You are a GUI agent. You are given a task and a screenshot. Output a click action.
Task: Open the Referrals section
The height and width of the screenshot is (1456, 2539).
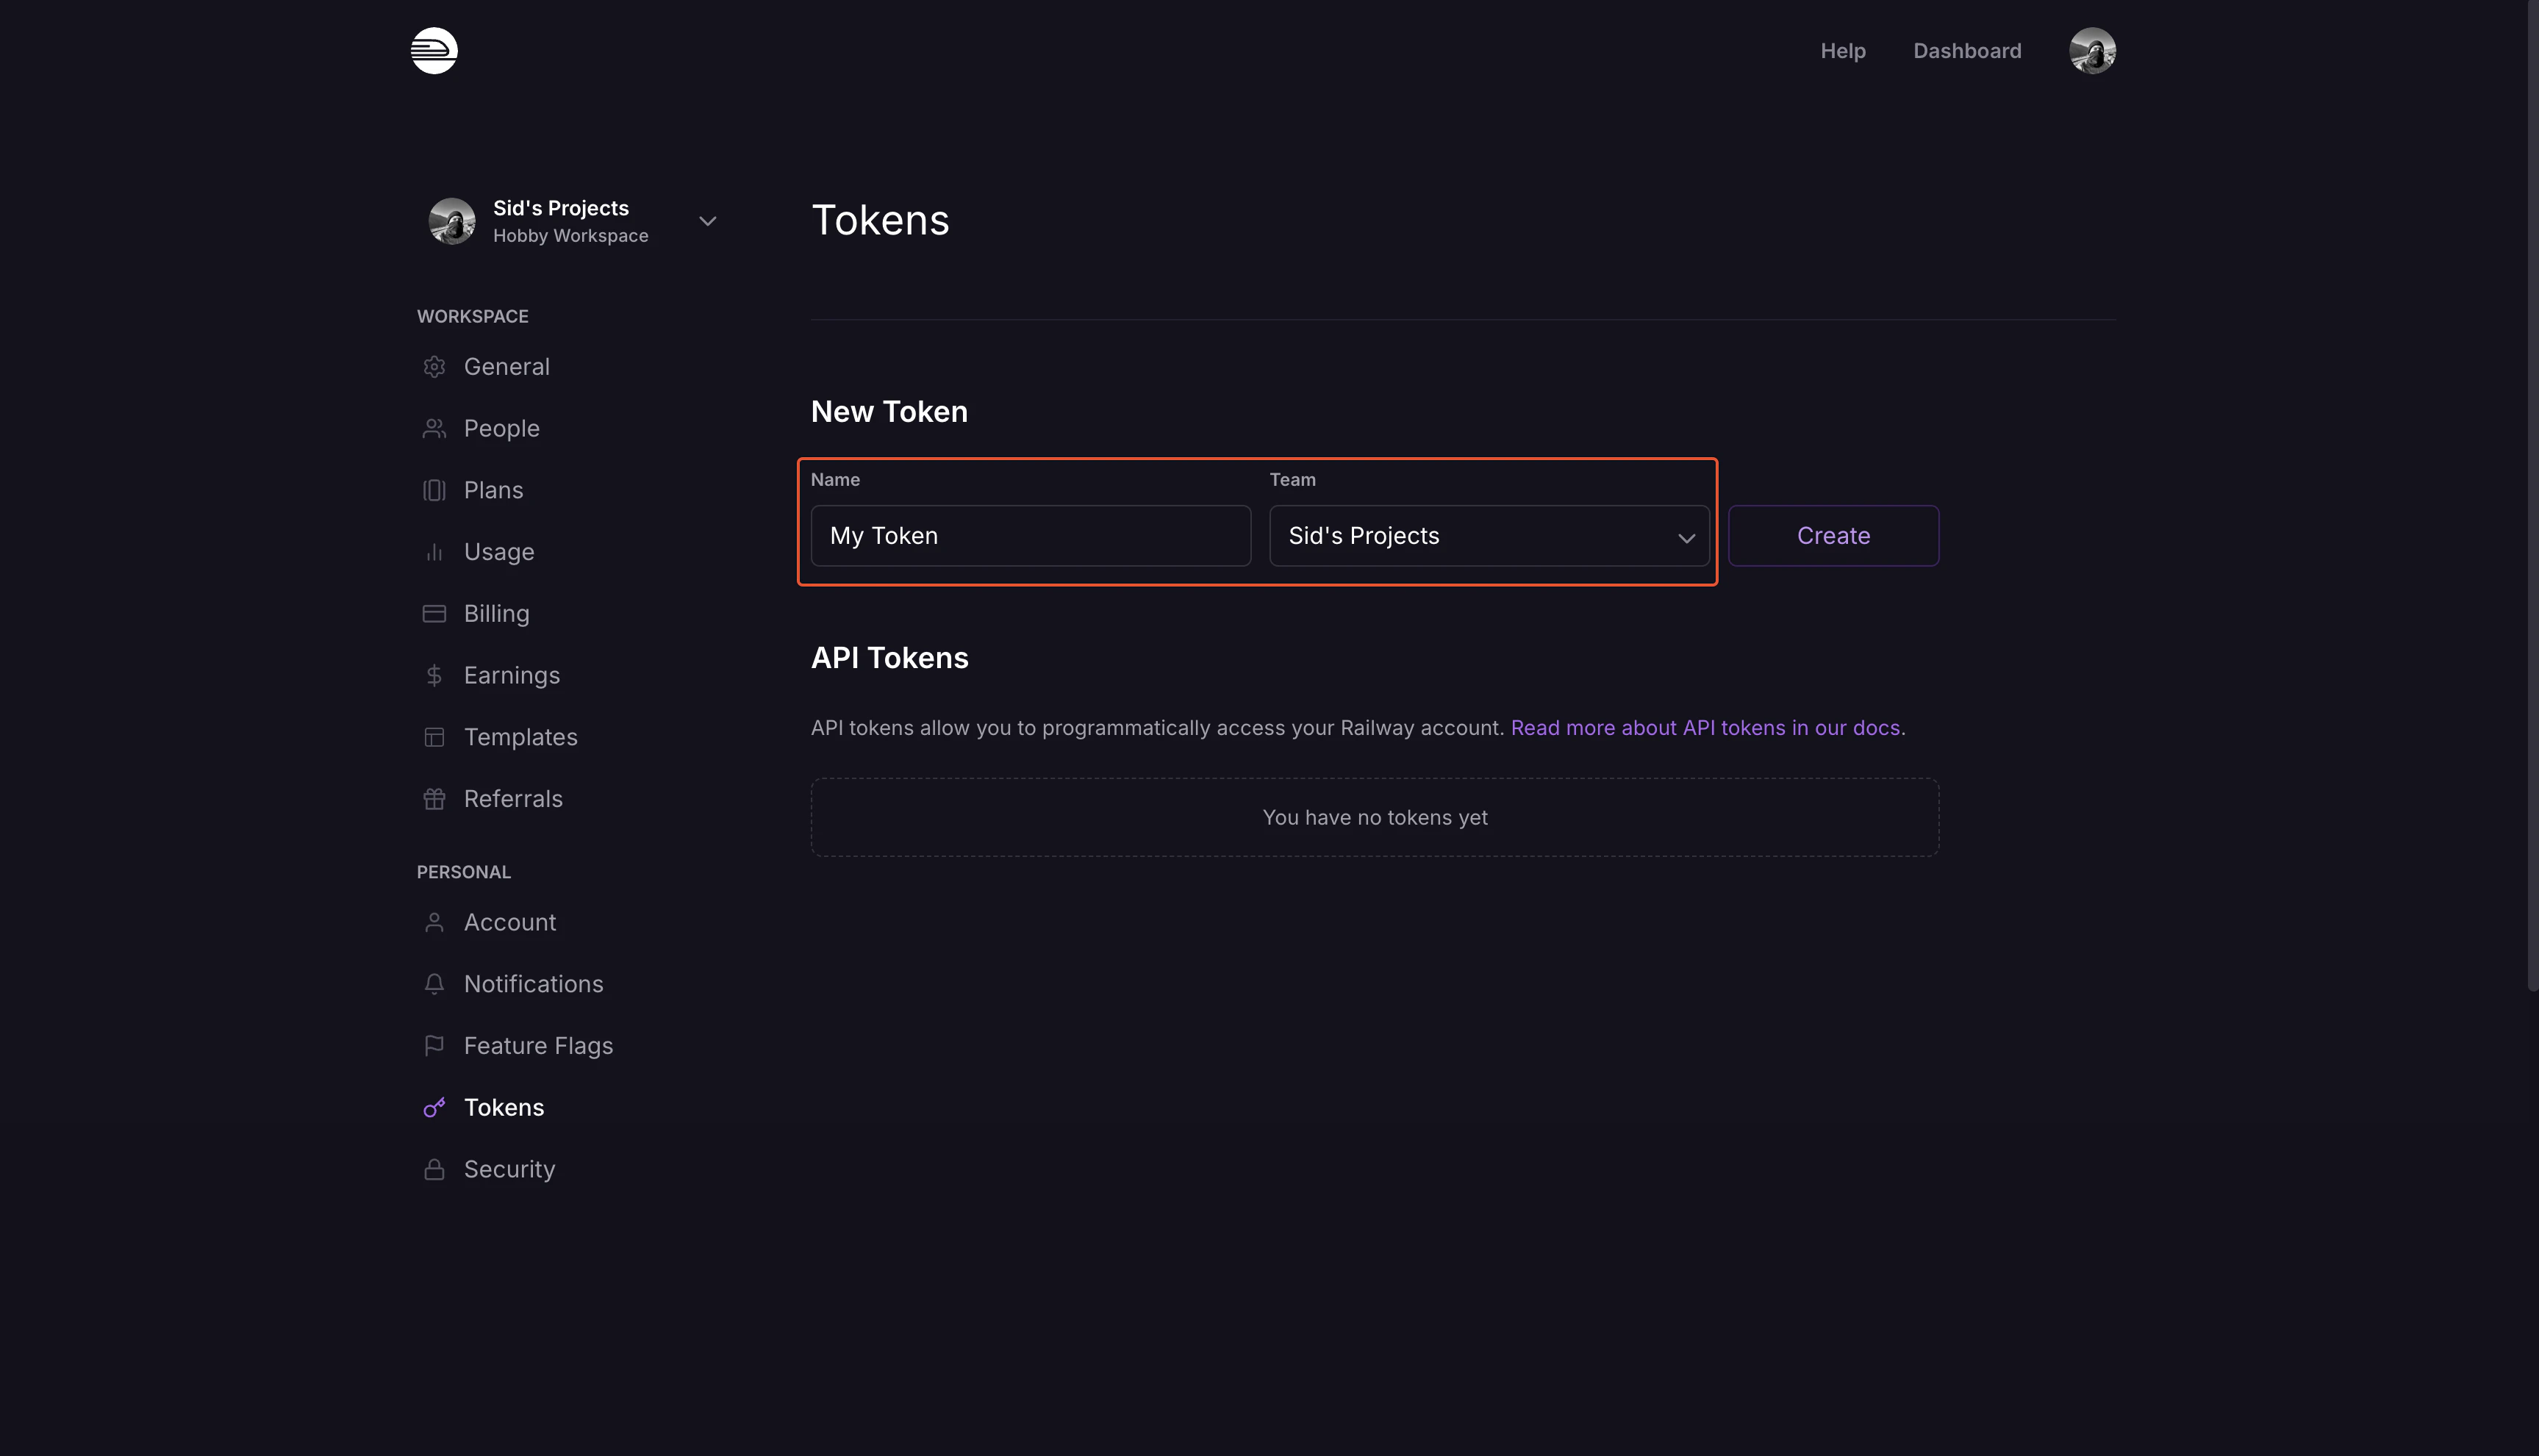coord(513,799)
